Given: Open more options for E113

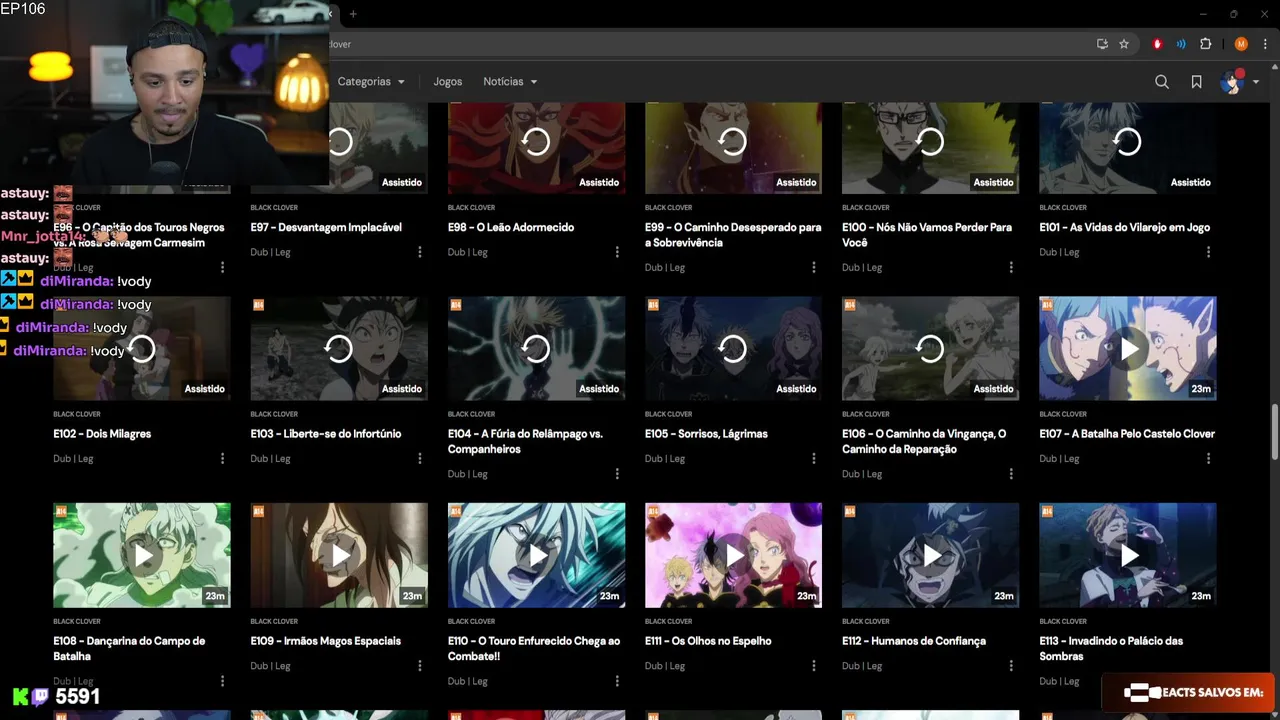Looking at the screenshot, I should (1208, 681).
